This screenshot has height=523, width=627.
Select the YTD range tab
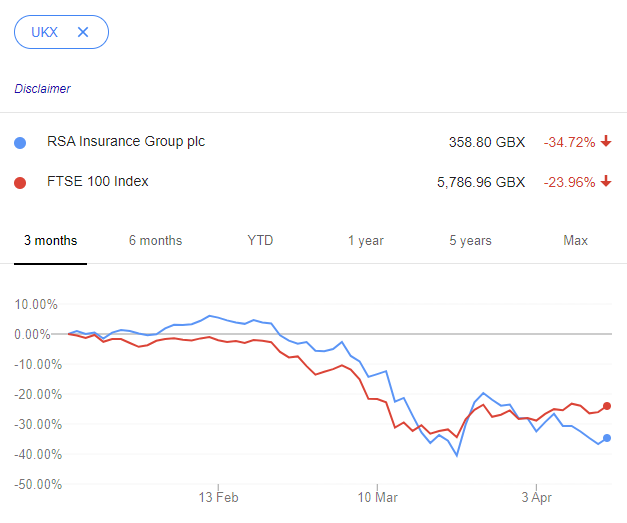pos(260,240)
